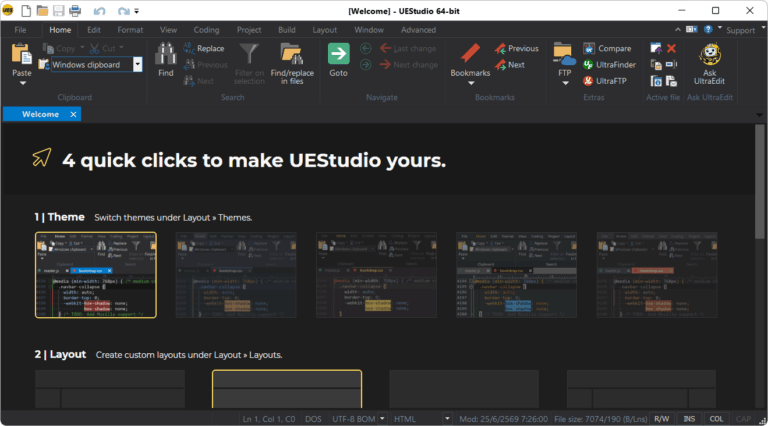Click the window with purple arrow icon
The height and width of the screenshot is (426, 768).
point(656,48)
